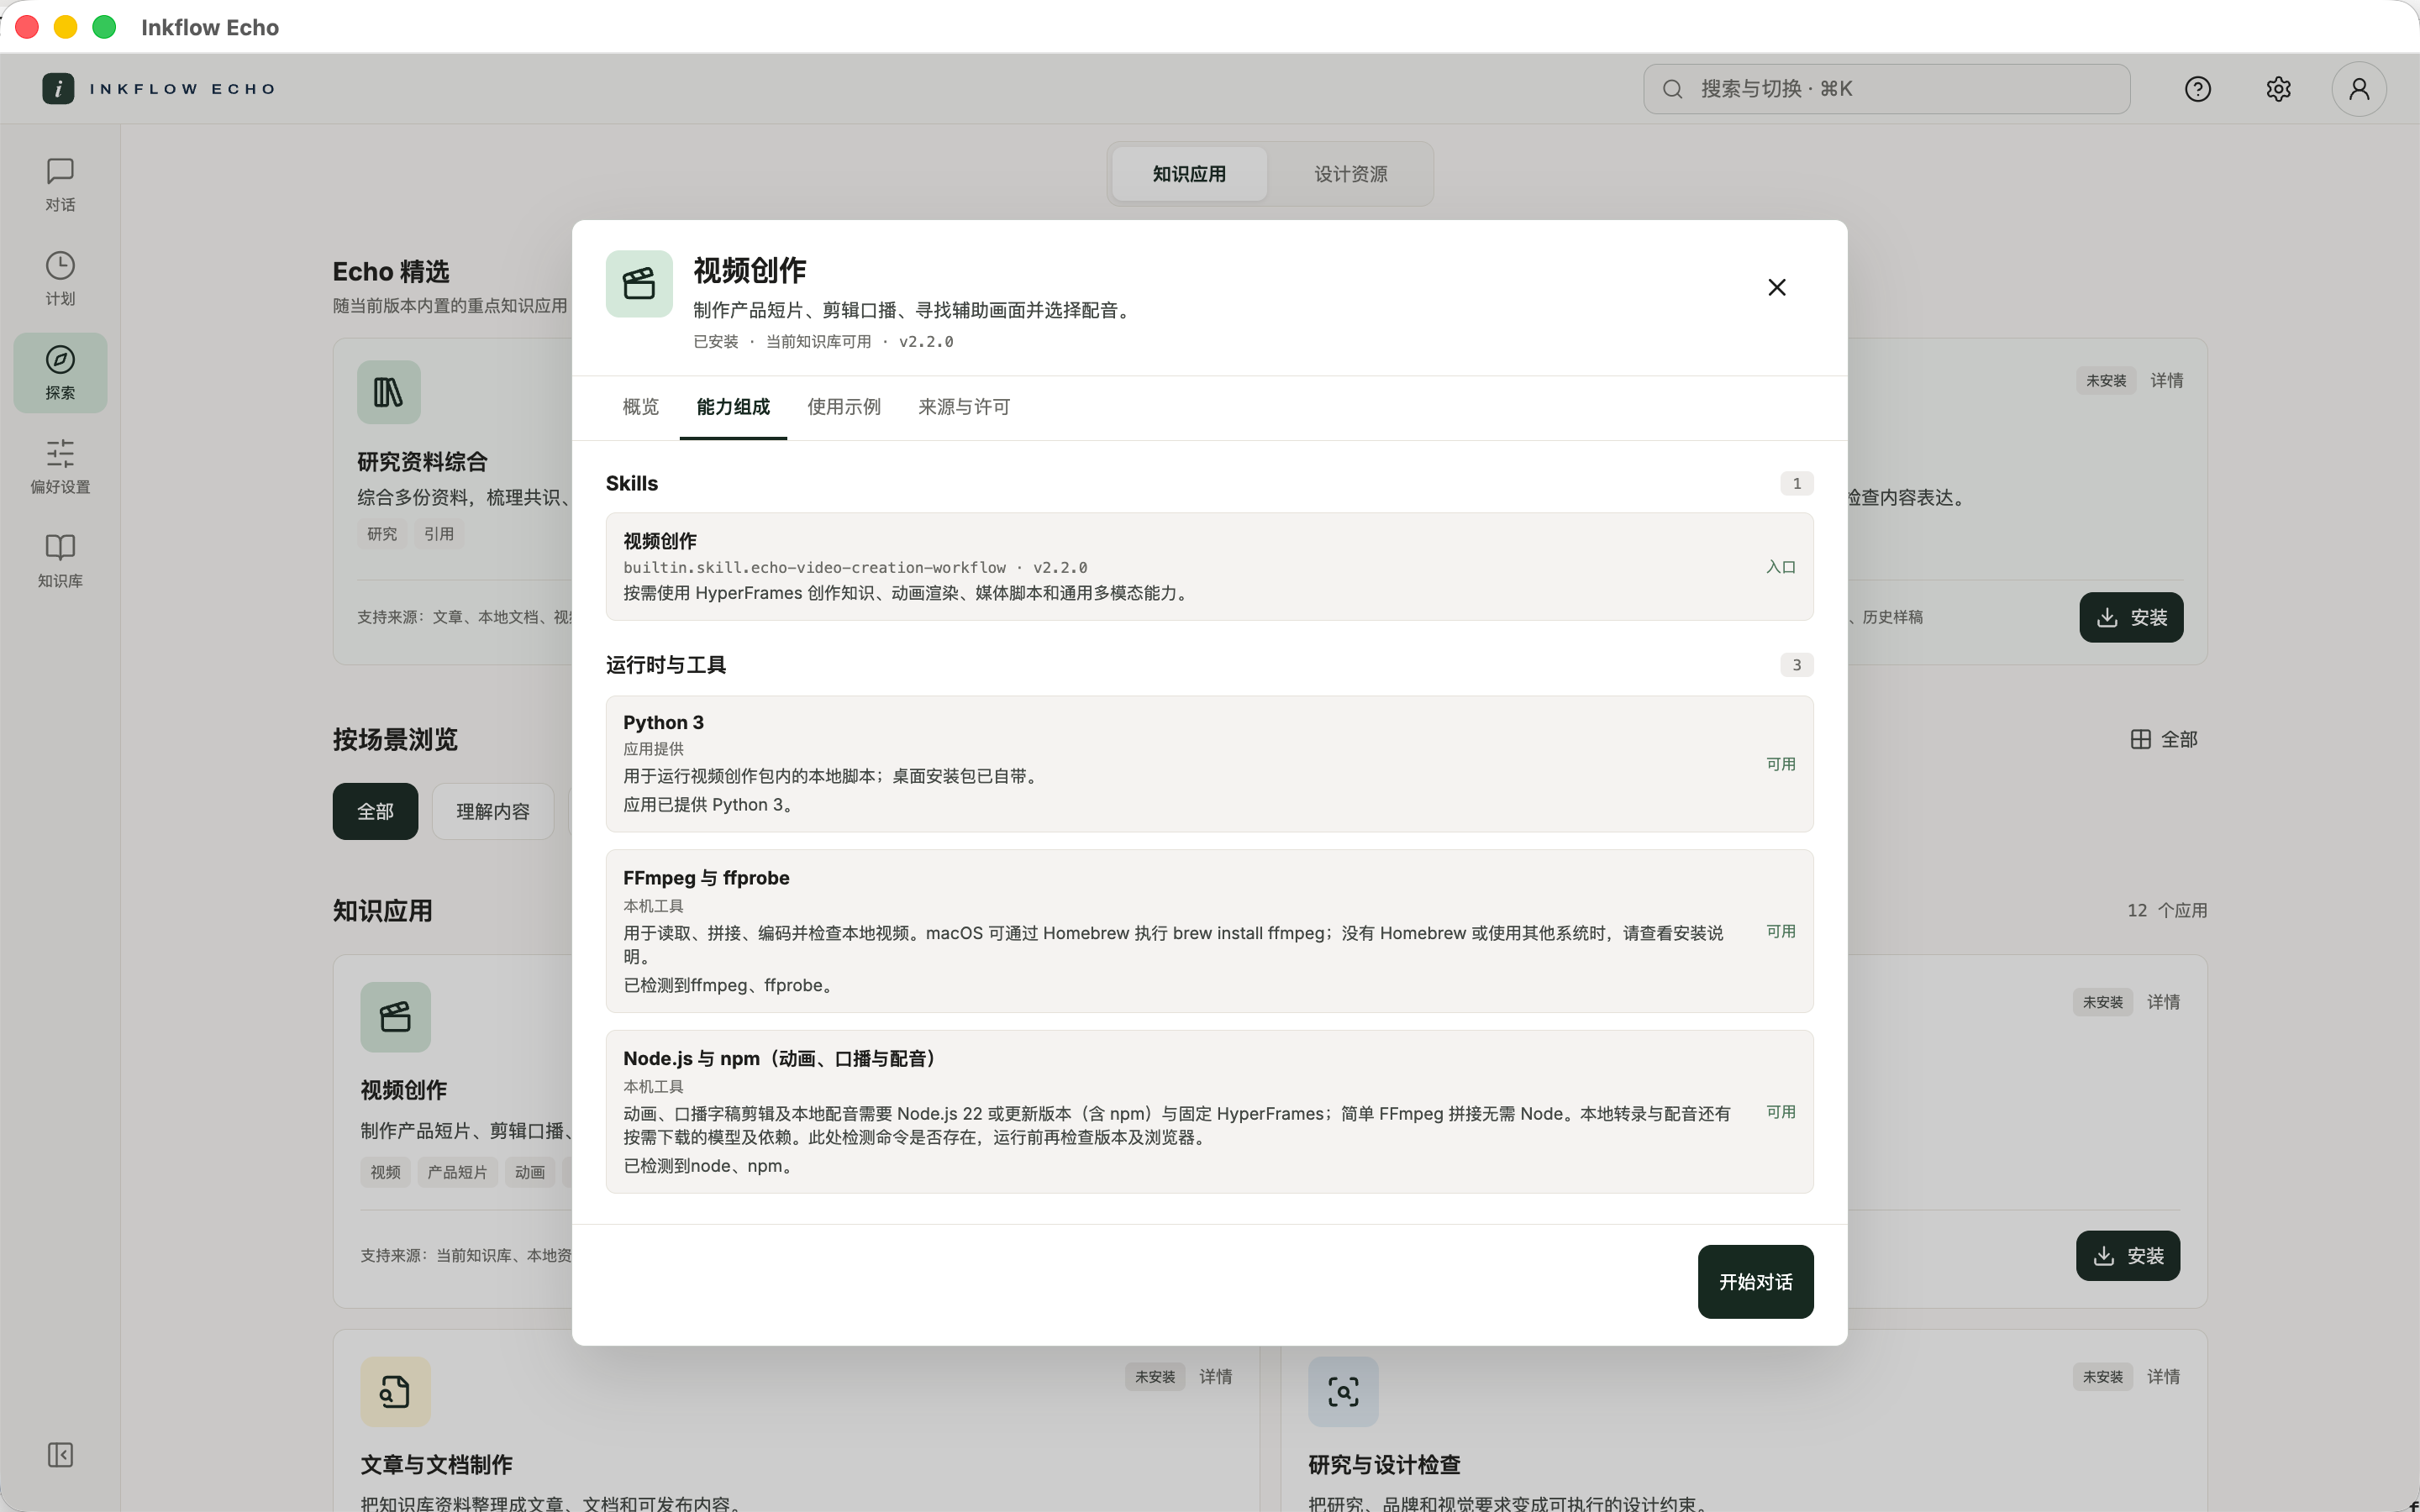Click the 研究资料综合 library books icon

(x=388, y=392)
